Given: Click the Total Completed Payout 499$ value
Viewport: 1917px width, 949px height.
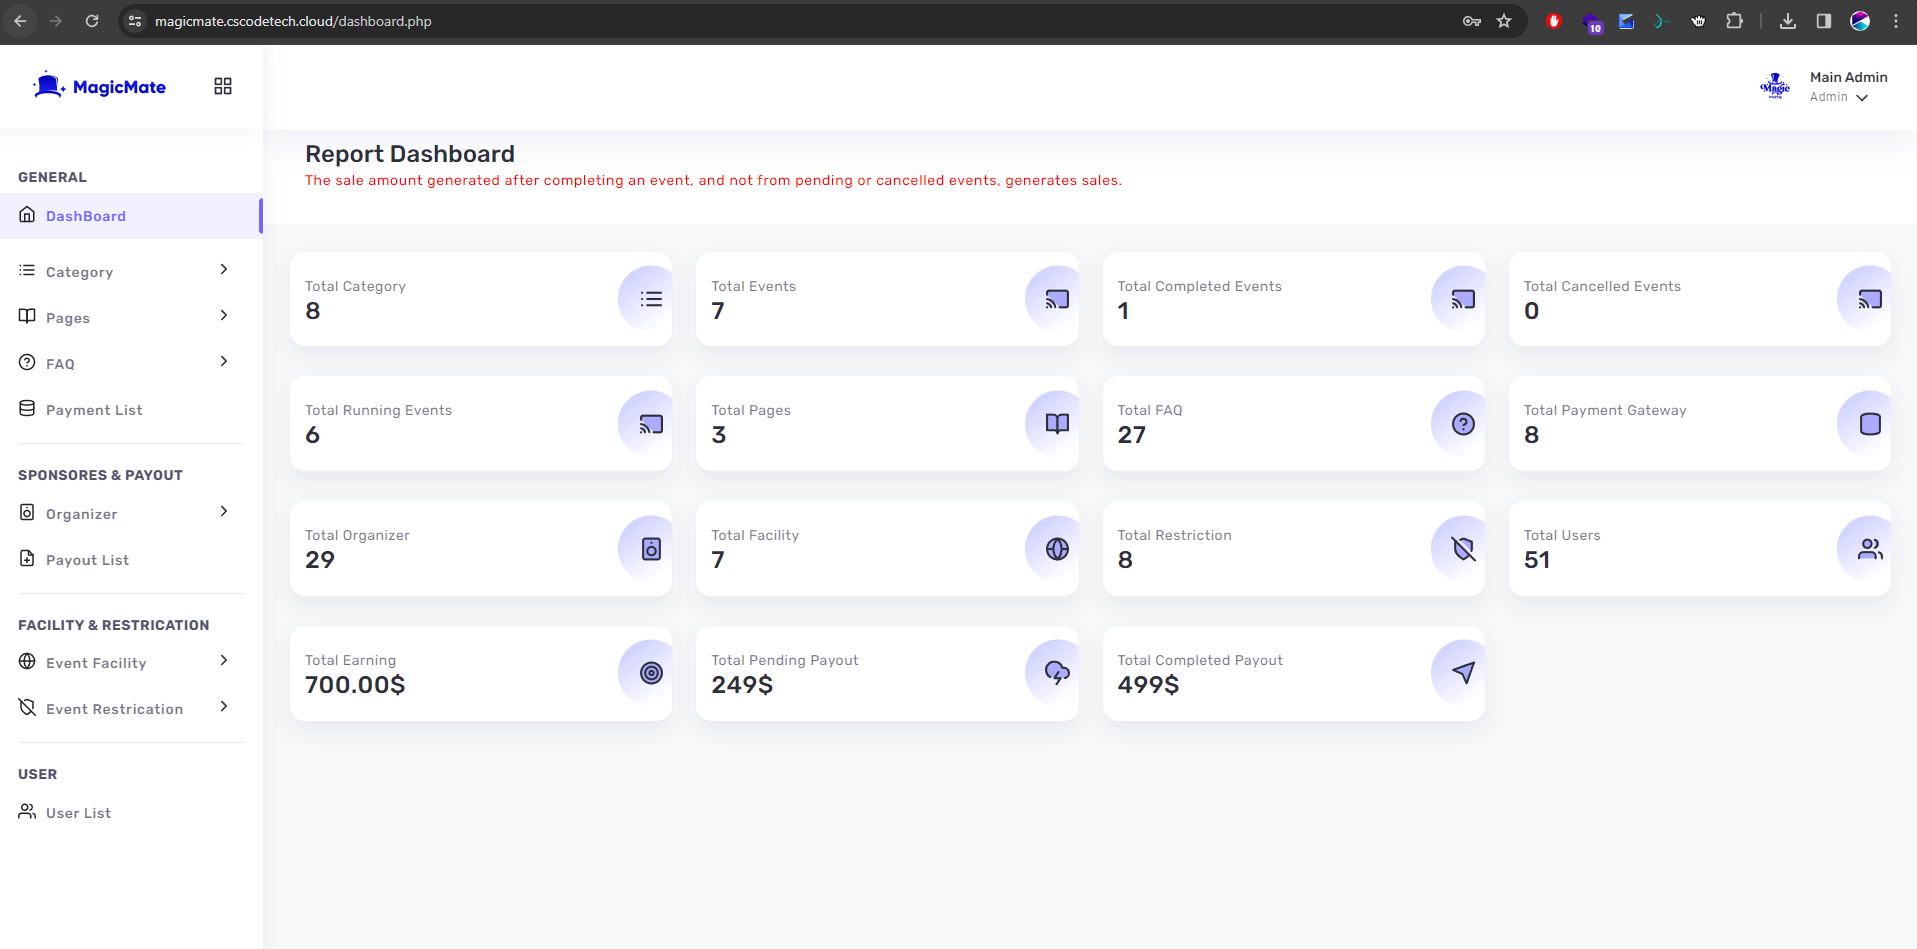Looking at the screenshot, I should 1148,685.
